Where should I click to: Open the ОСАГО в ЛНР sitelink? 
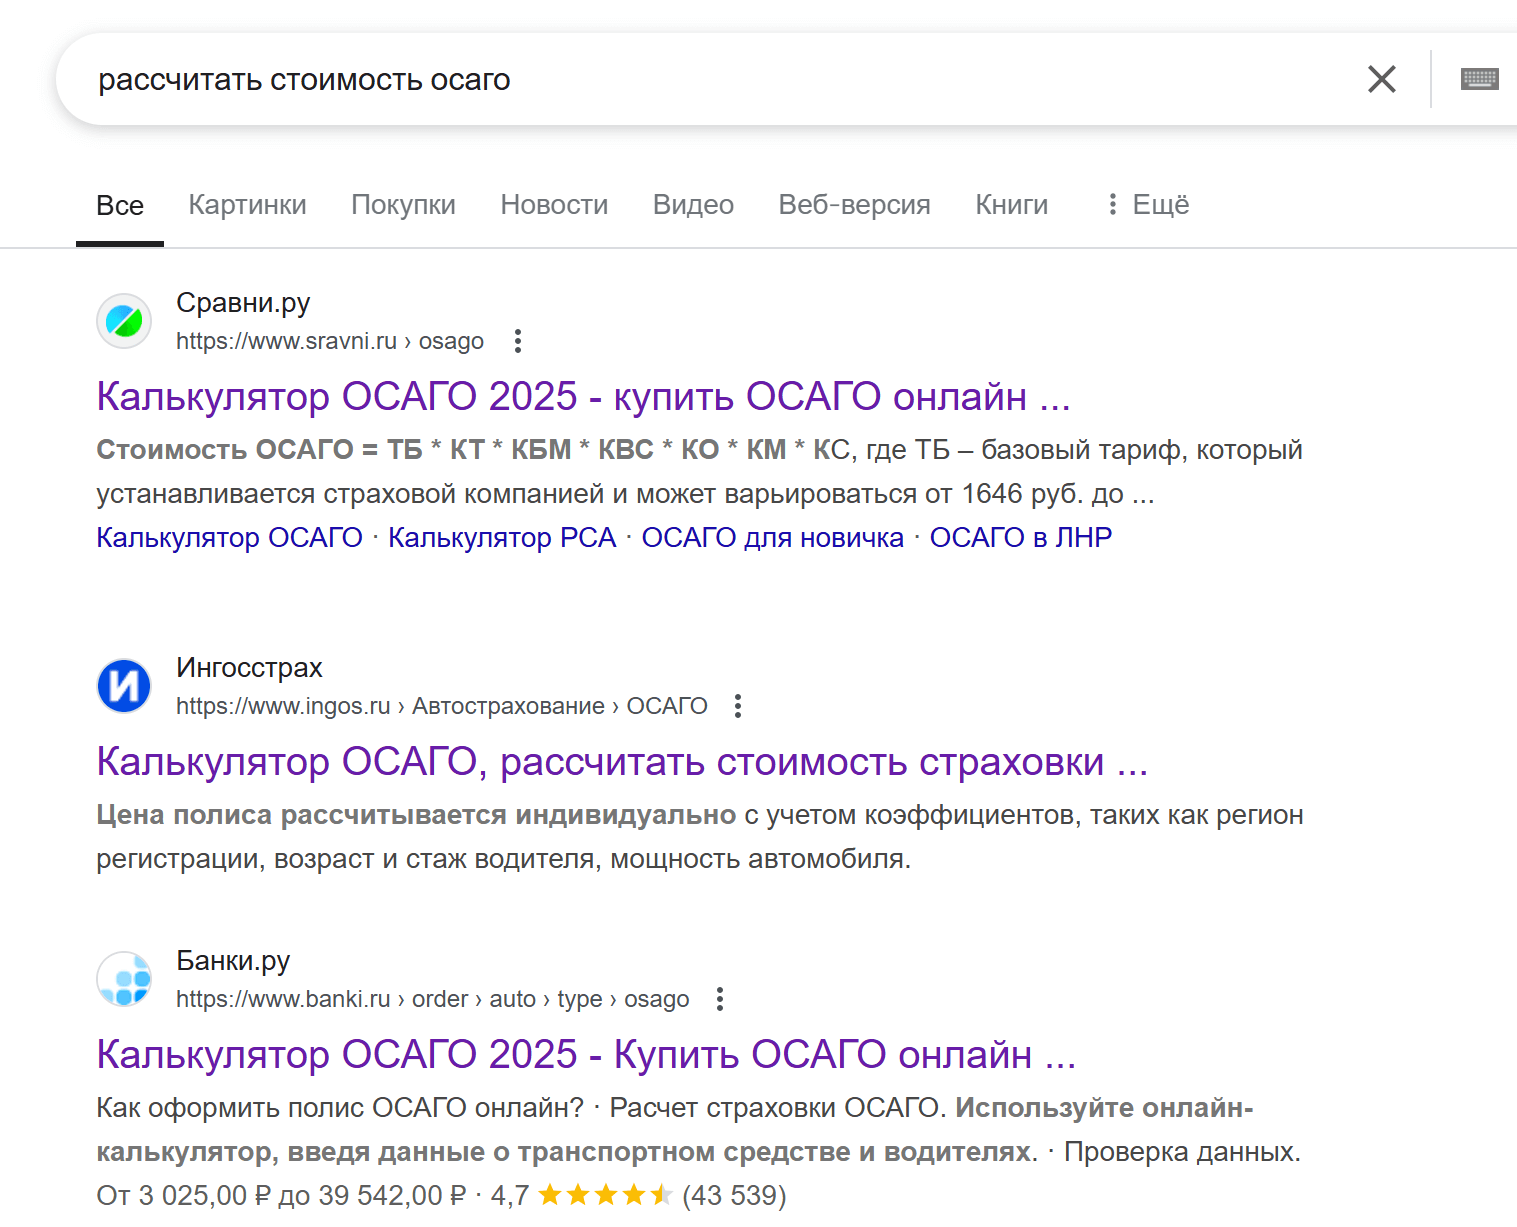[1020, 537]
